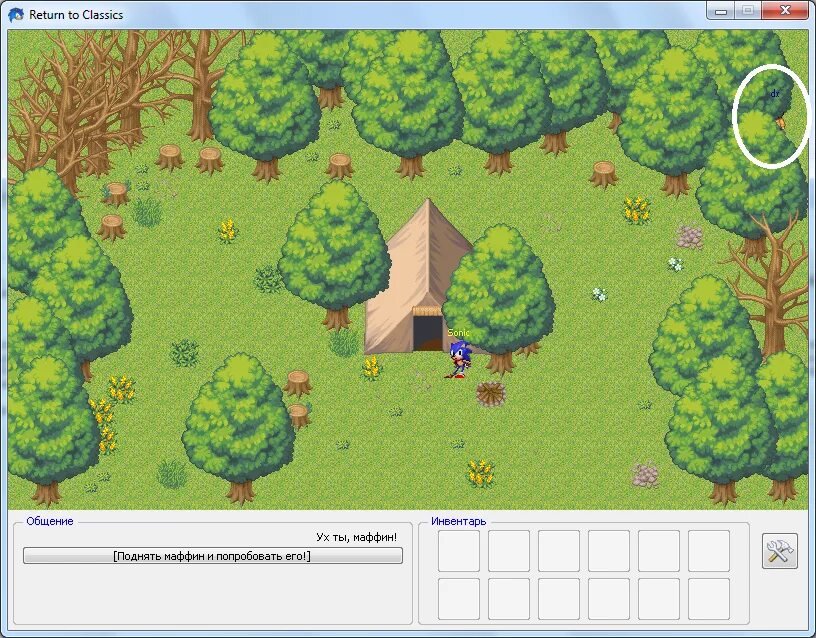The width and height of the screenshot is (816, 638).
Task: Click the campfire wood pile
Action: click(x=491, y=394)
